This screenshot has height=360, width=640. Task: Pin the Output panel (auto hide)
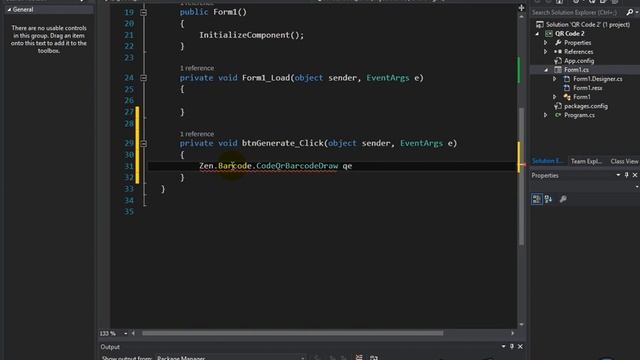coord(512,347)
